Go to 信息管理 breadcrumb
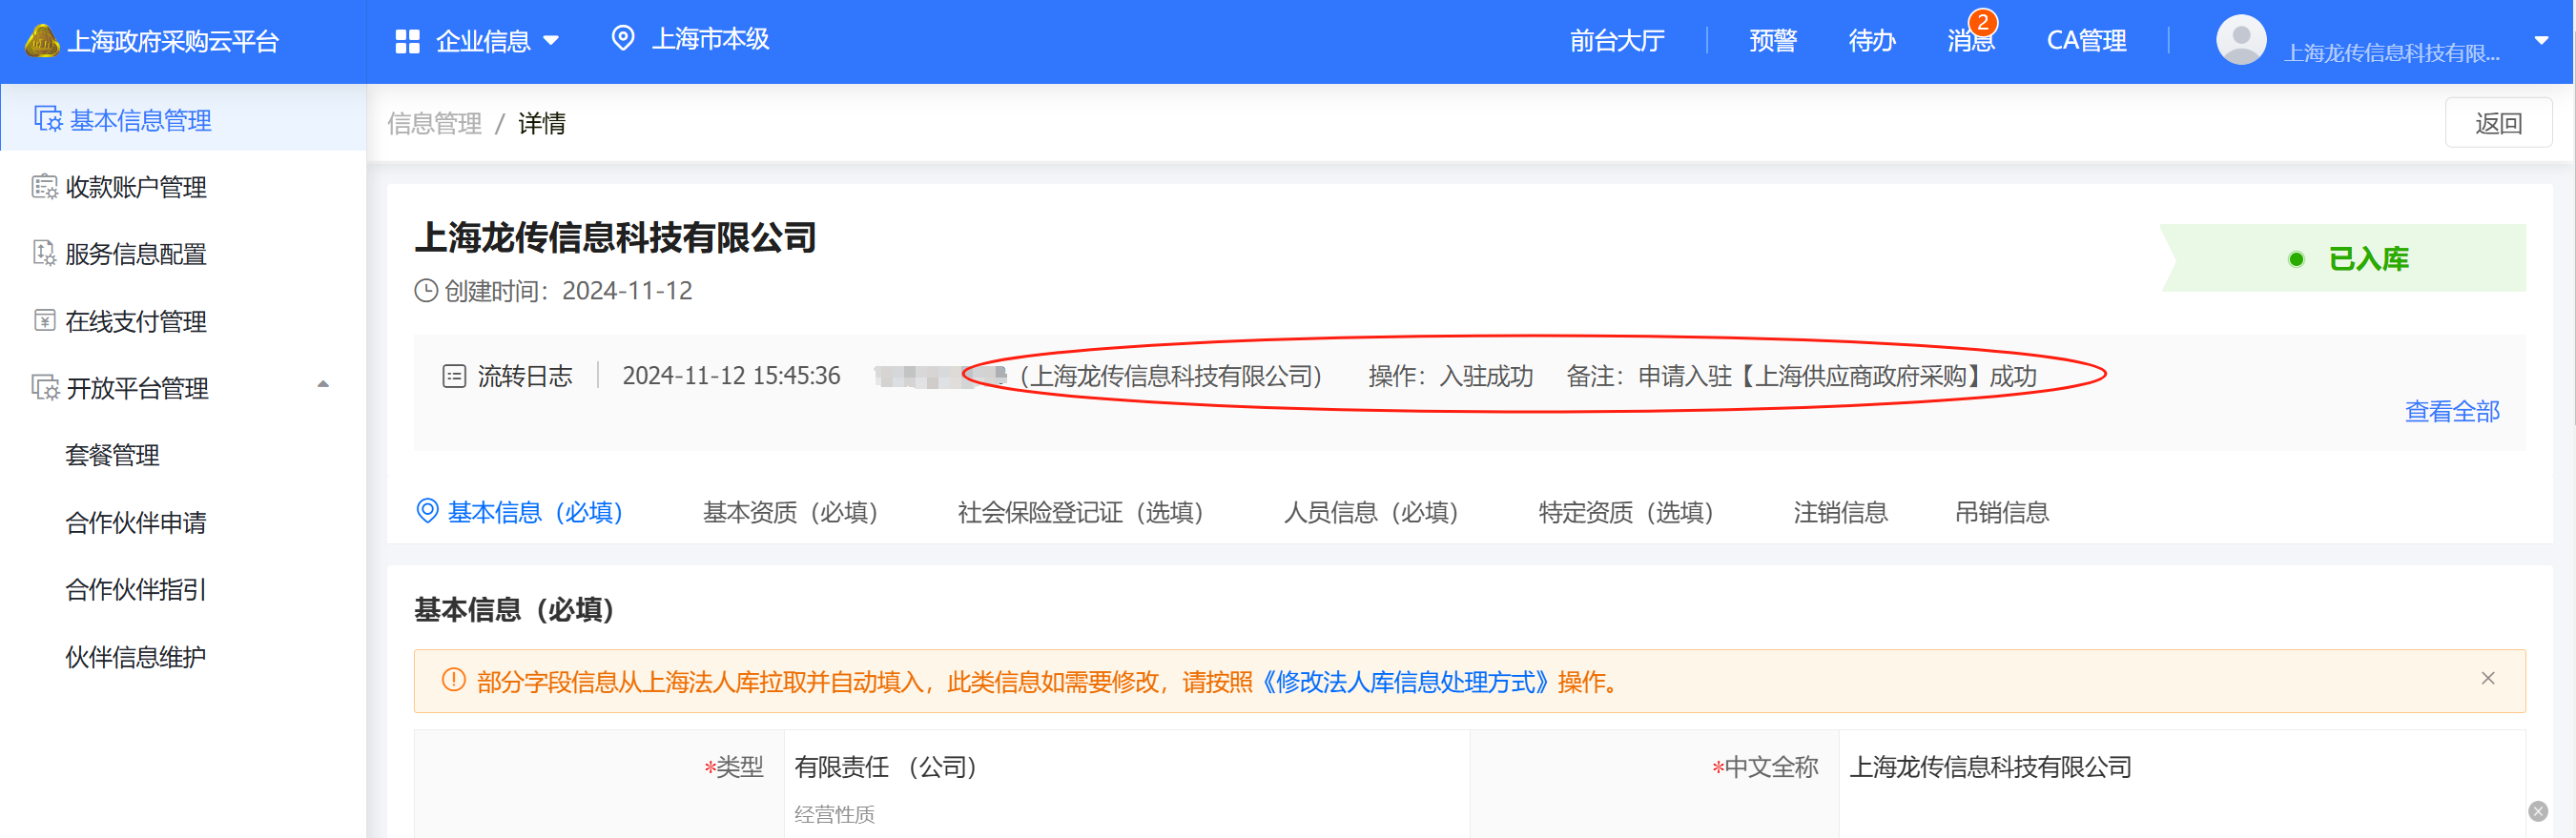Viewport: 2576px width, 838px height. 434,123
